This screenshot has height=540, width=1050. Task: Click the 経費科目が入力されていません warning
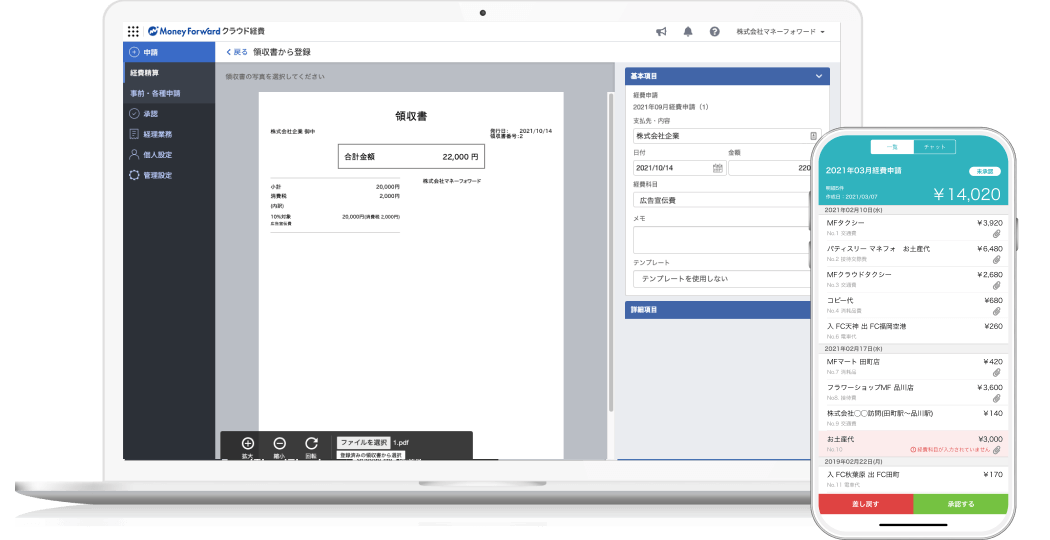(x=950, y=450)
